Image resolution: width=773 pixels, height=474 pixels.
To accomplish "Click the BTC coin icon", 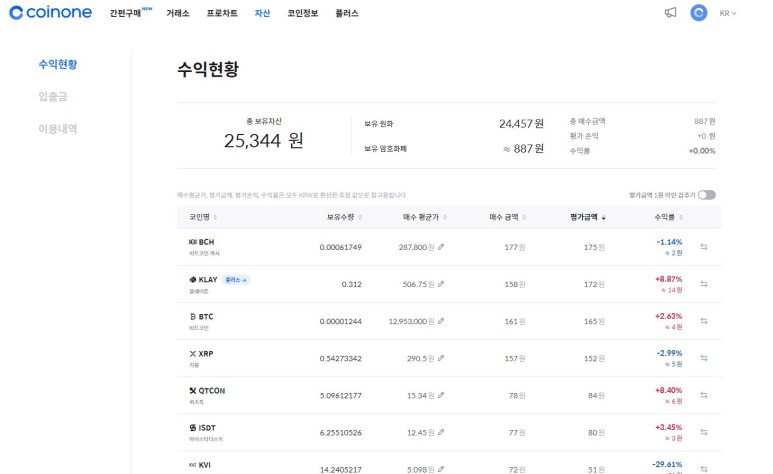I will 193,316.
